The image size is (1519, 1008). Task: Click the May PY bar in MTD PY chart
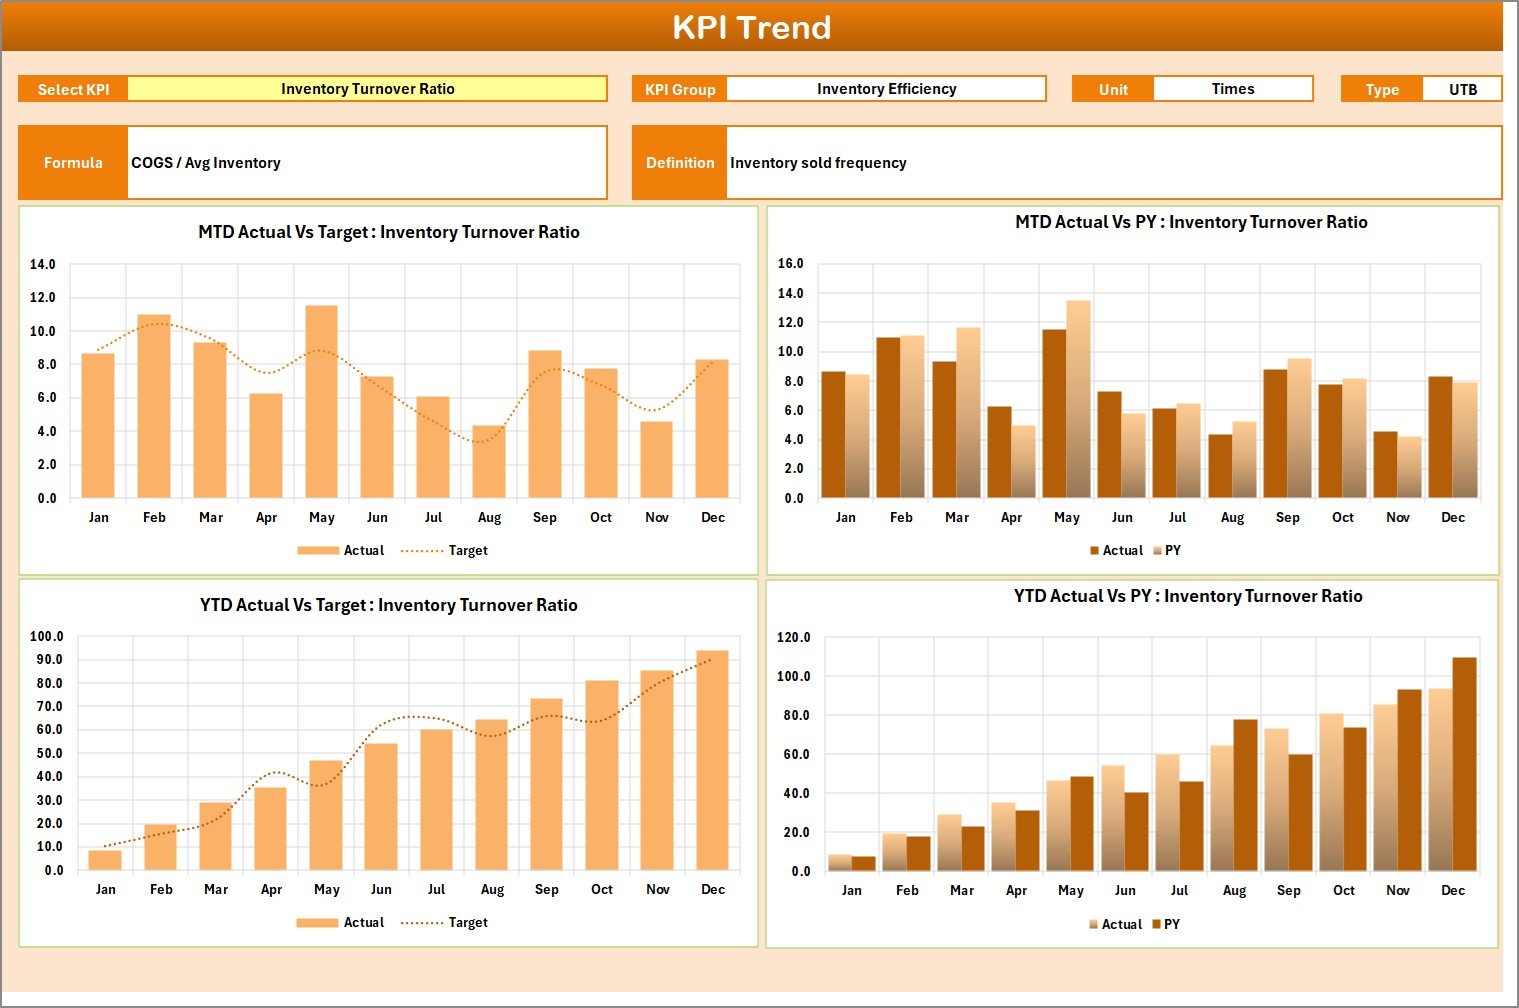pos(1077,400)
